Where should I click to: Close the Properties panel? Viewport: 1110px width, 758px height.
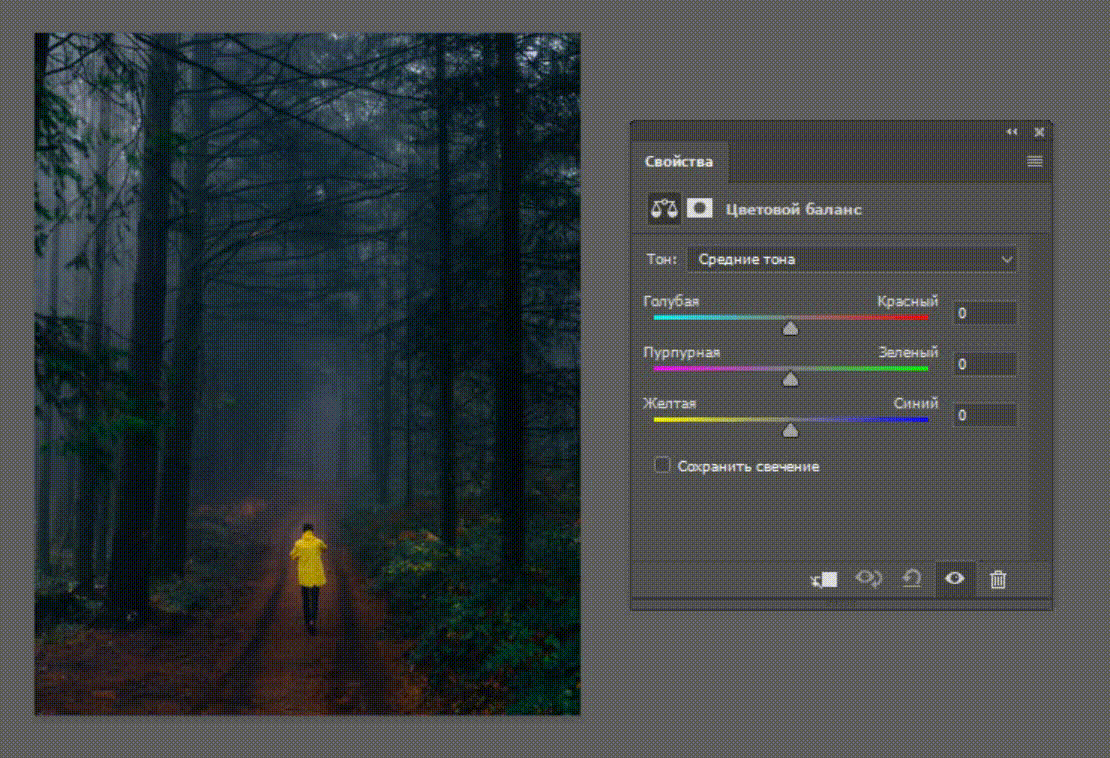1039,132
